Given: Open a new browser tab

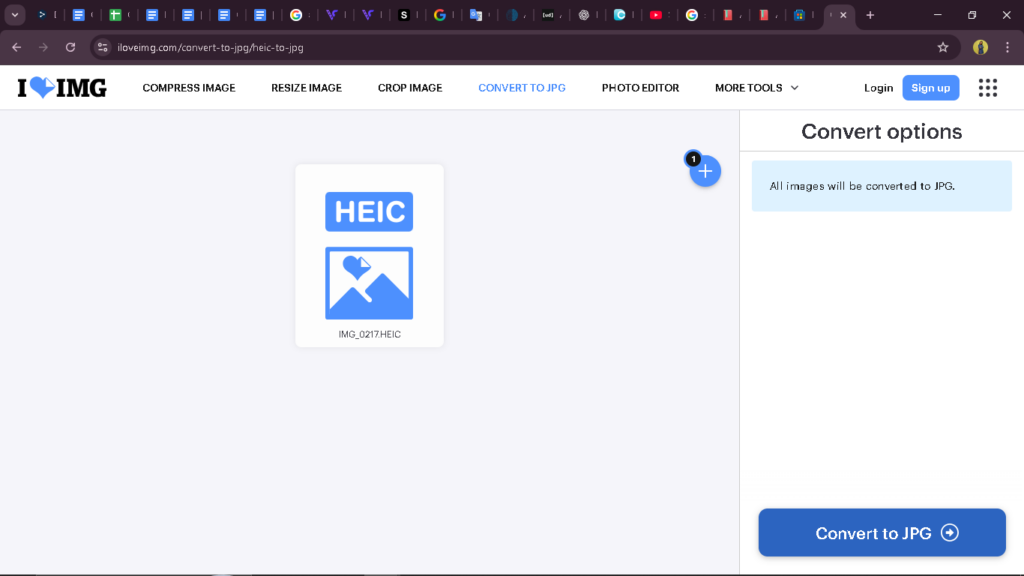Looking at the screenshot, I should point(870,15).
